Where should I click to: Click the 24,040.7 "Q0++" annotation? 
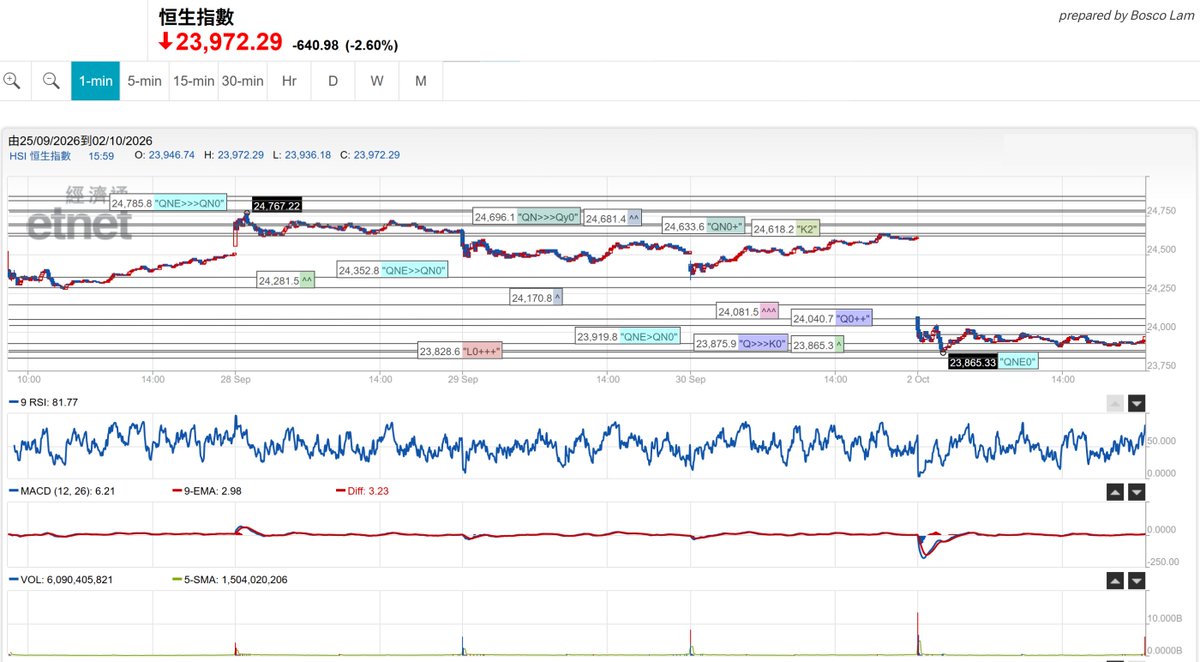(x=832, y=318)
